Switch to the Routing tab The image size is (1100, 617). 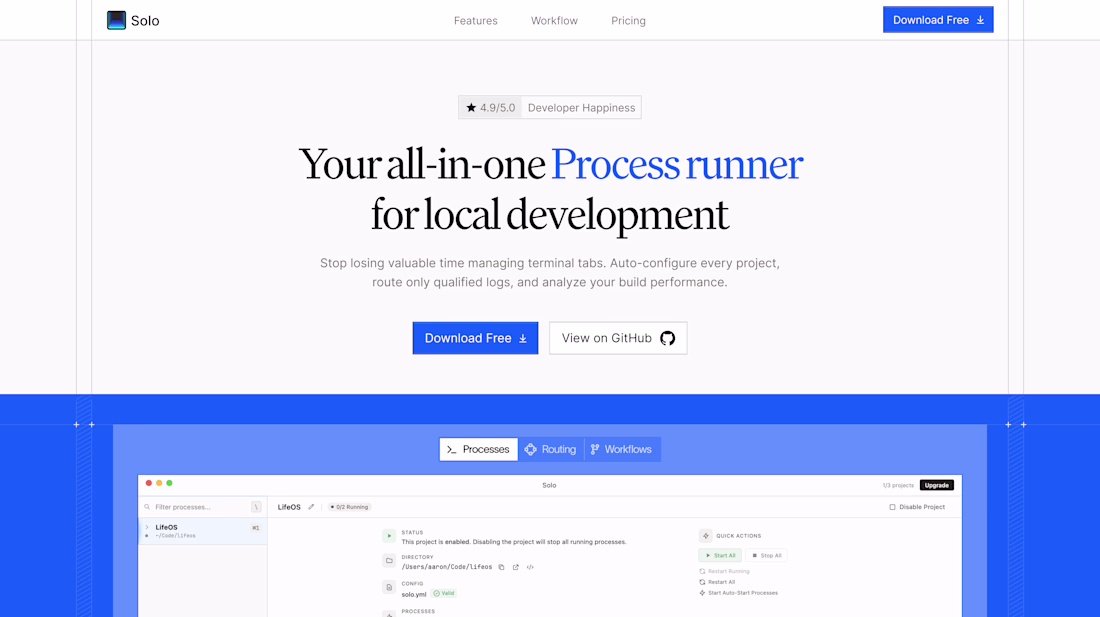click(x=551, y=449)
